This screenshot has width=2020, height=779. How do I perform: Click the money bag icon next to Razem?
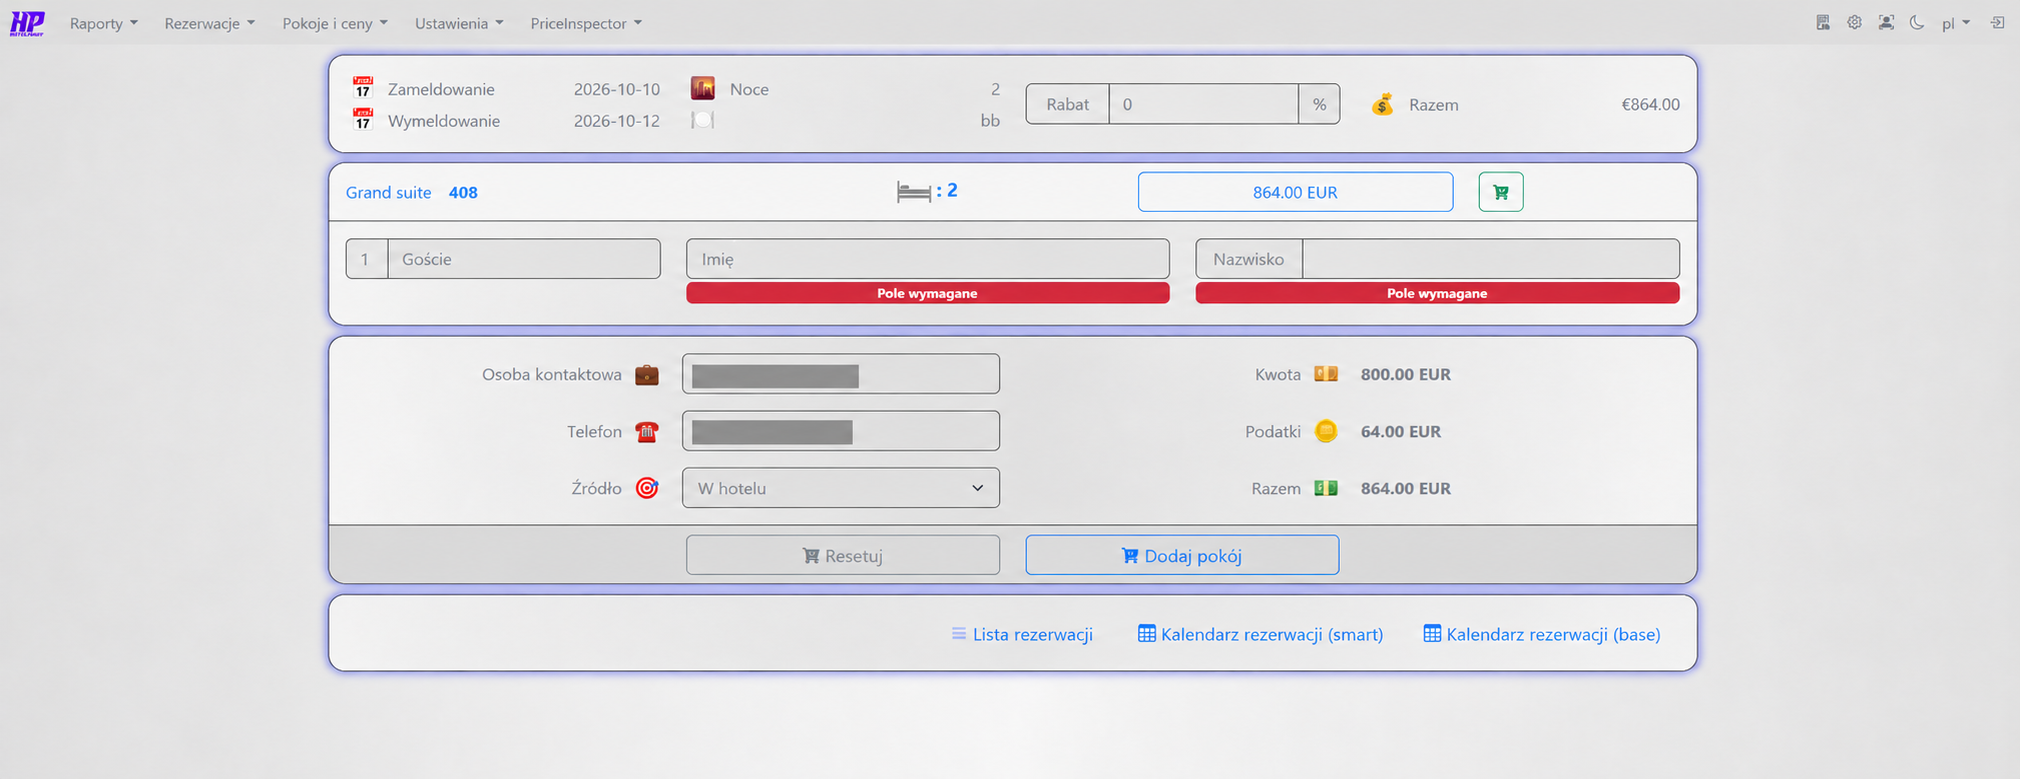[x=1382, y=104]
